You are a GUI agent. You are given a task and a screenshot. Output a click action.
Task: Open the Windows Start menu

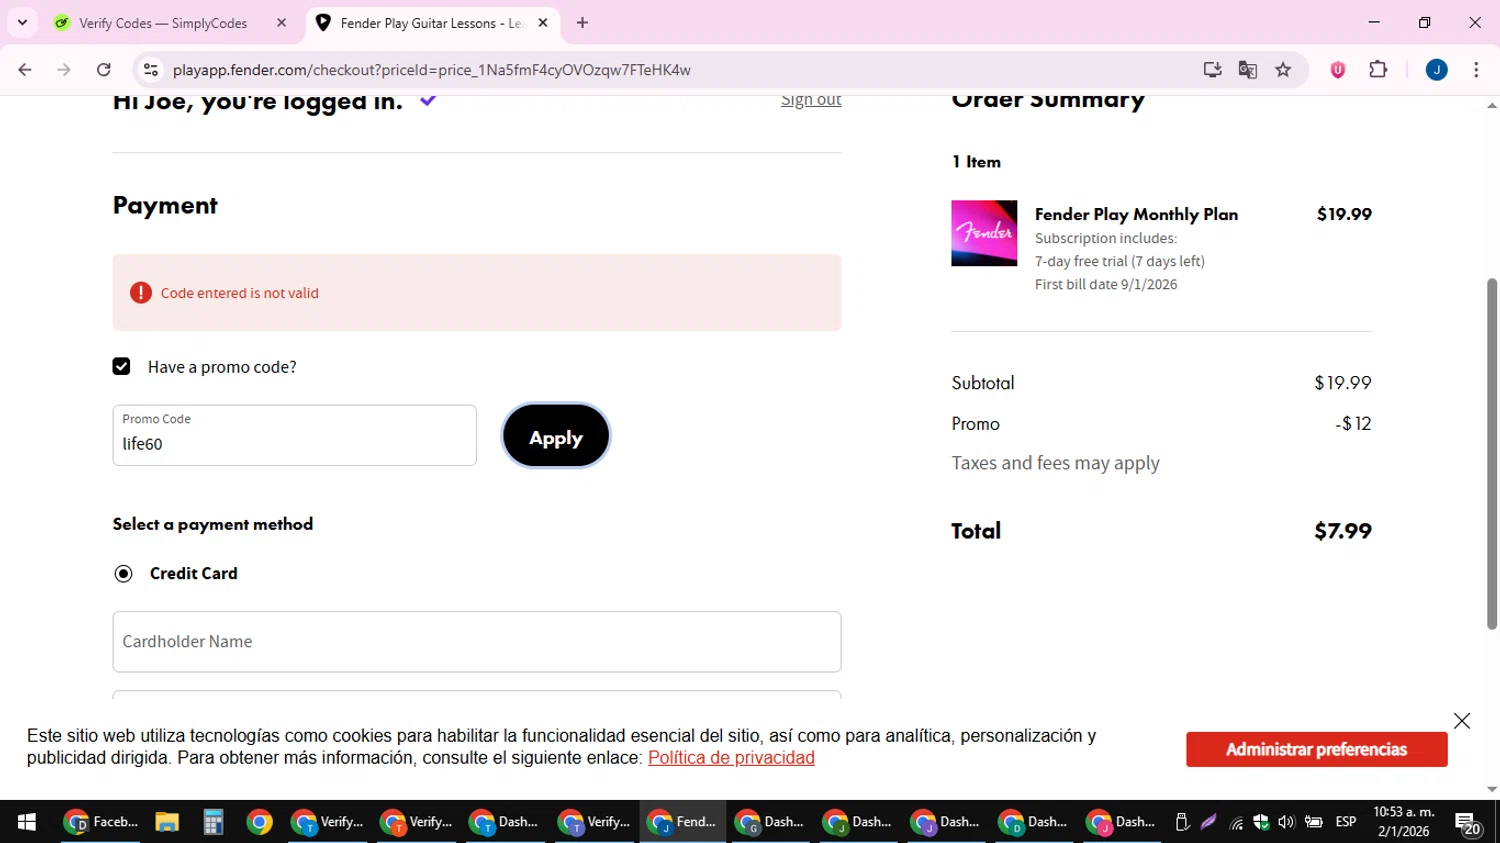[x=27, y=822]
